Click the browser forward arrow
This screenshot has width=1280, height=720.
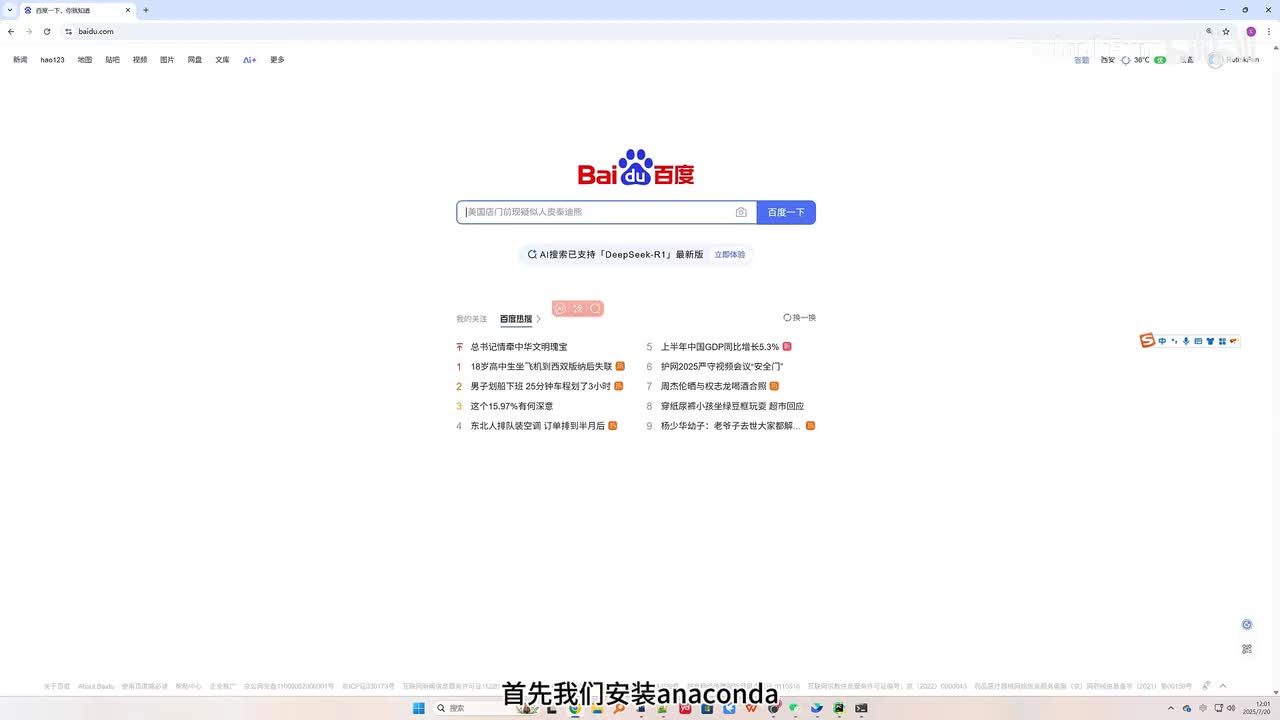tap(28, 31)
